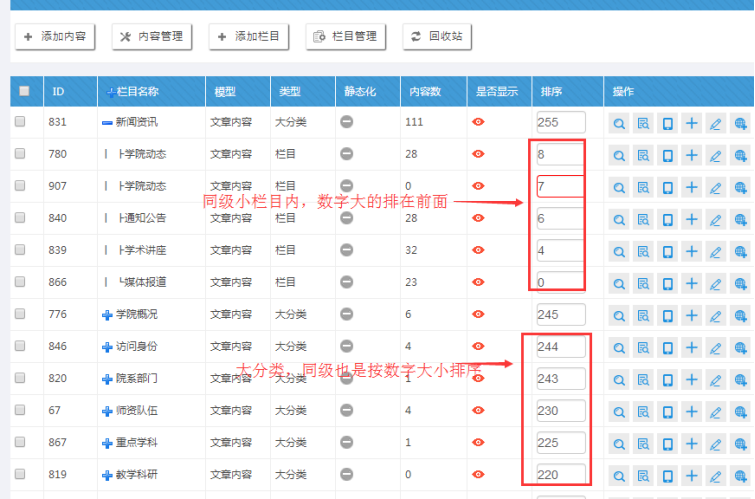Click the pencil edit icon for 重点学科
Viewport: 755px width, 499px height.
coord(715,443)
